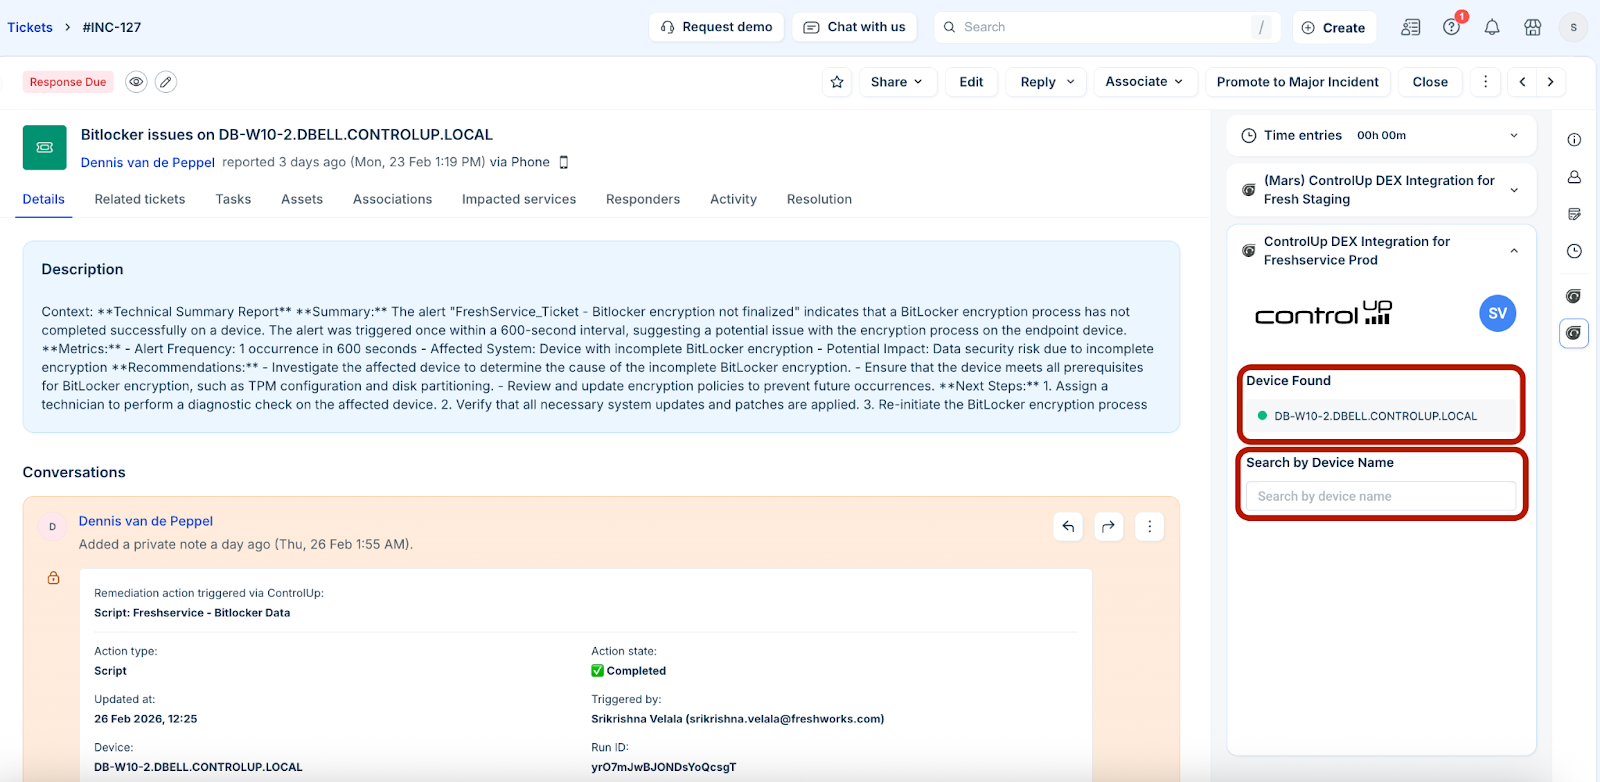
Task: Click the green ticket type icon
Action: coord(45,147)
